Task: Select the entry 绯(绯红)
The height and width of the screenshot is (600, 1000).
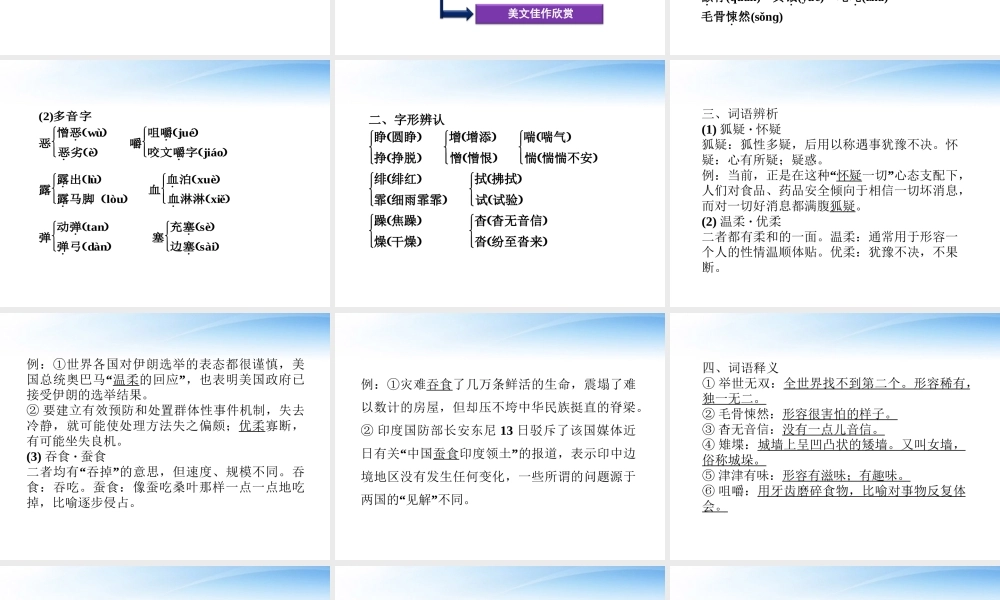Action: 398,179
